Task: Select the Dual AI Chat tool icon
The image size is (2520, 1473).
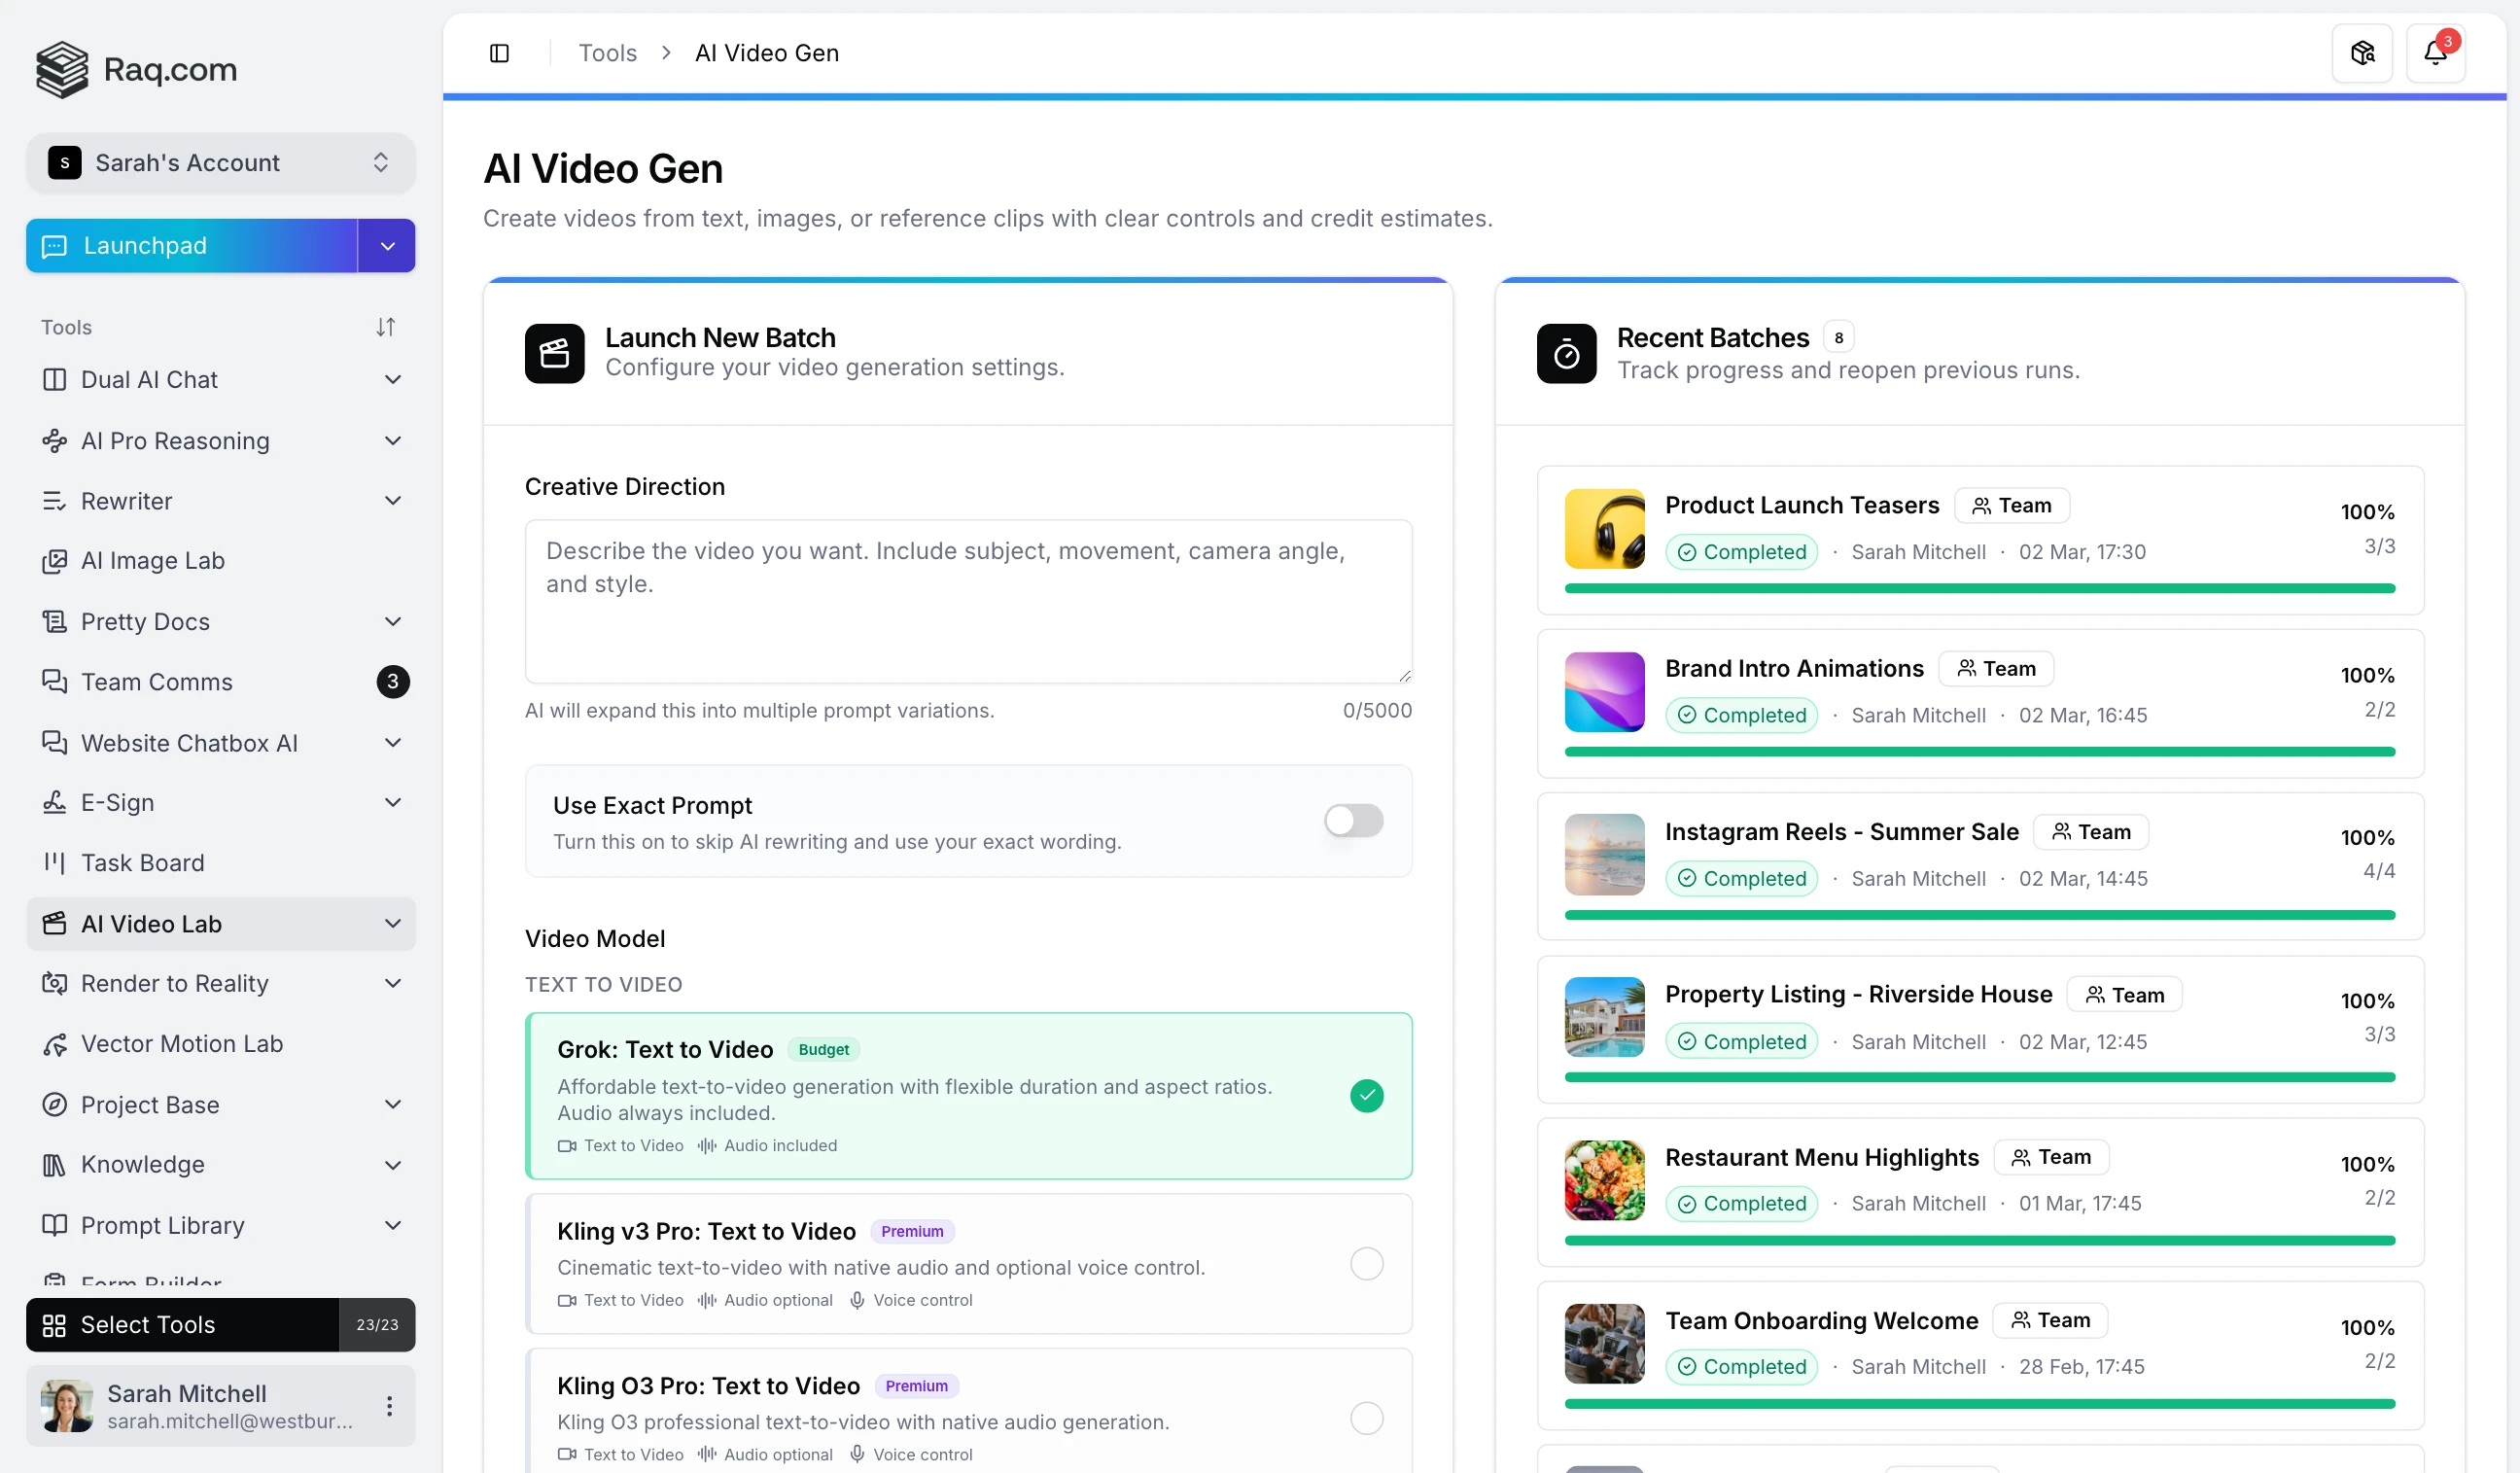Action: (x=55, y=379)
